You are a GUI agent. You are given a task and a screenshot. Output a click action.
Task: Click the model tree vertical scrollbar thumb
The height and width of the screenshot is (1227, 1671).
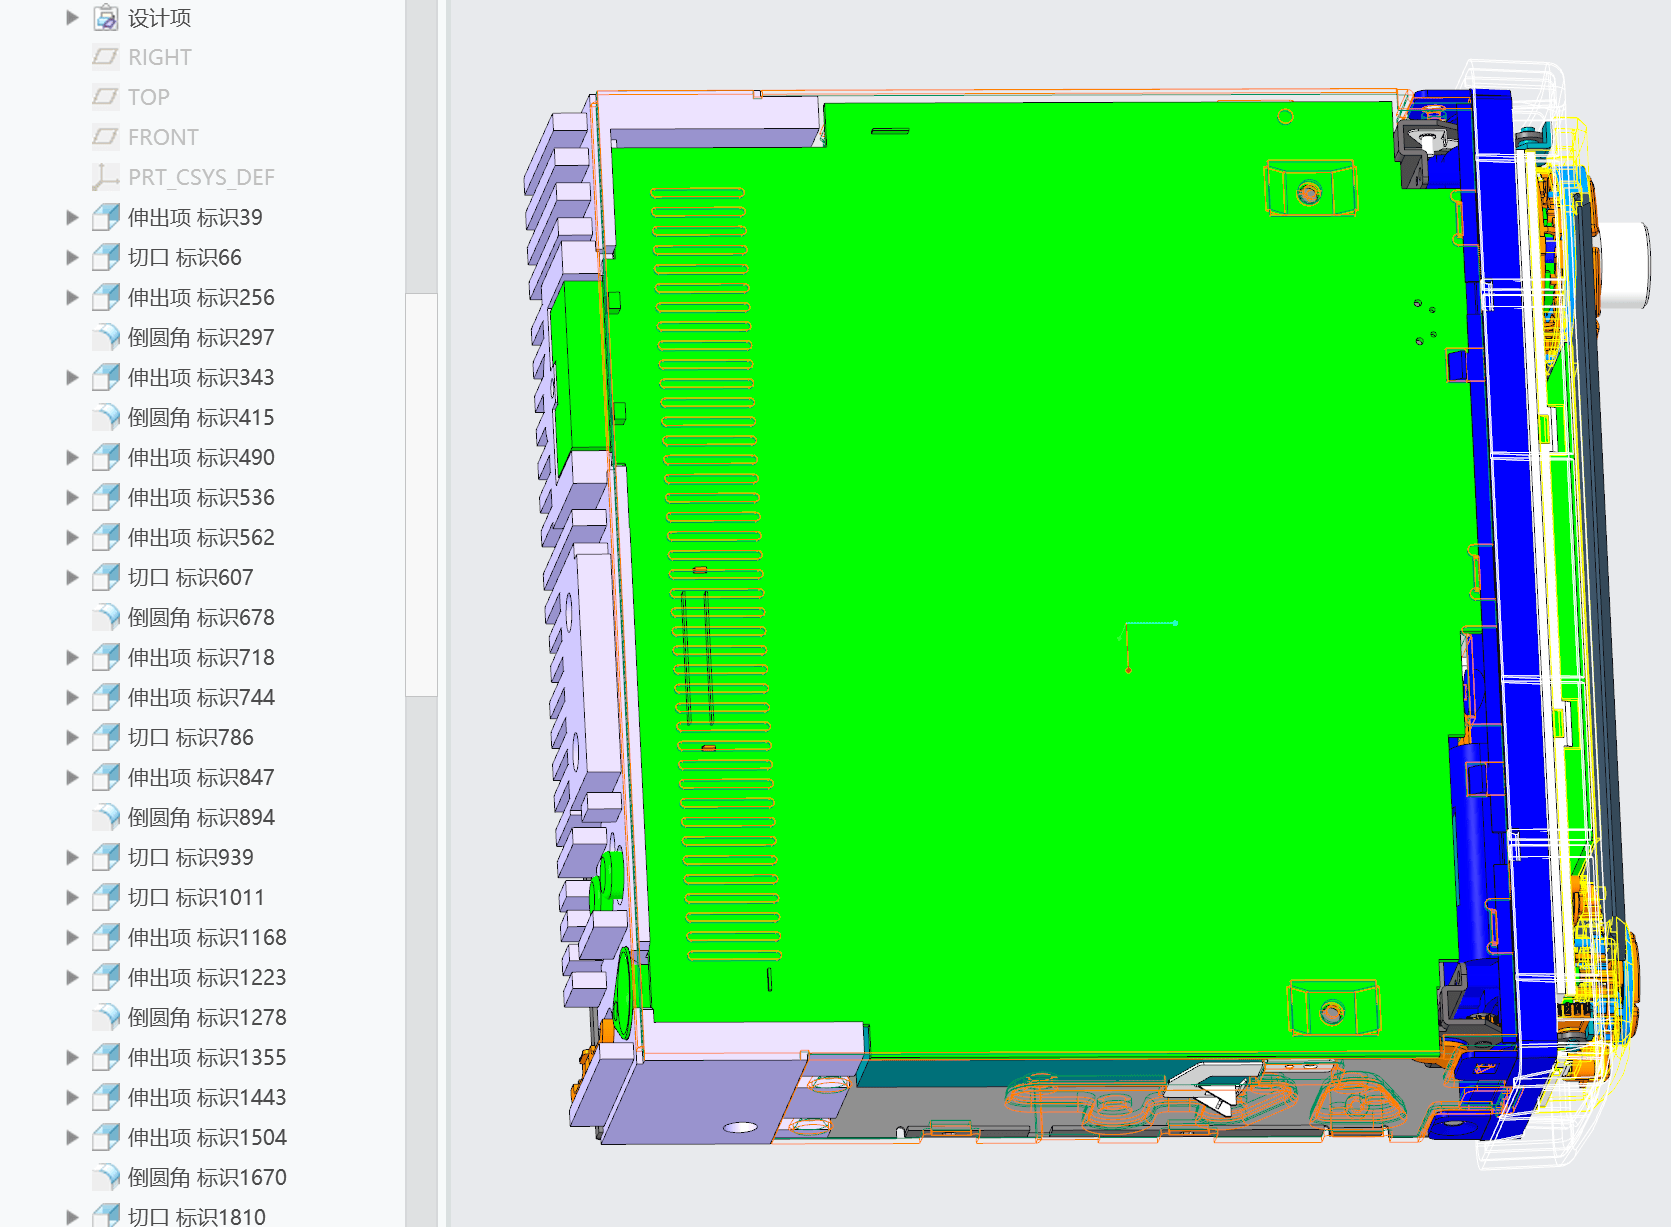[421, 495]
